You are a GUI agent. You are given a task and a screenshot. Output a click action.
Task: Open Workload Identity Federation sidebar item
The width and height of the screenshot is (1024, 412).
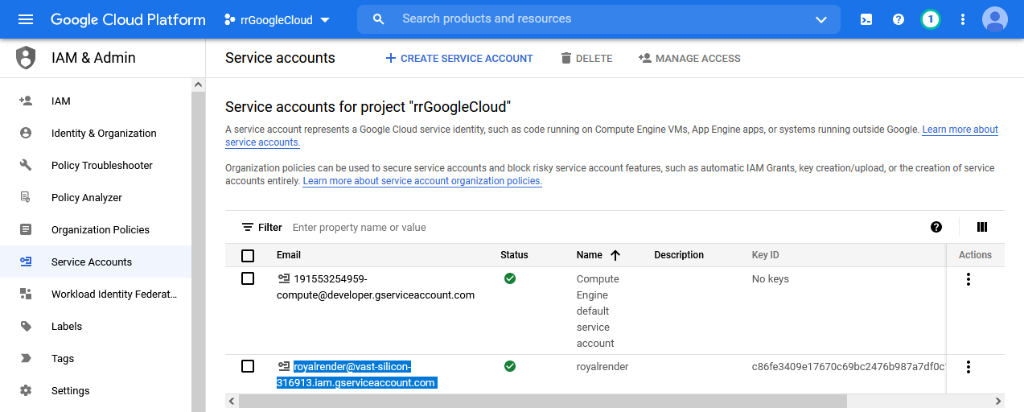click(95, 294)
